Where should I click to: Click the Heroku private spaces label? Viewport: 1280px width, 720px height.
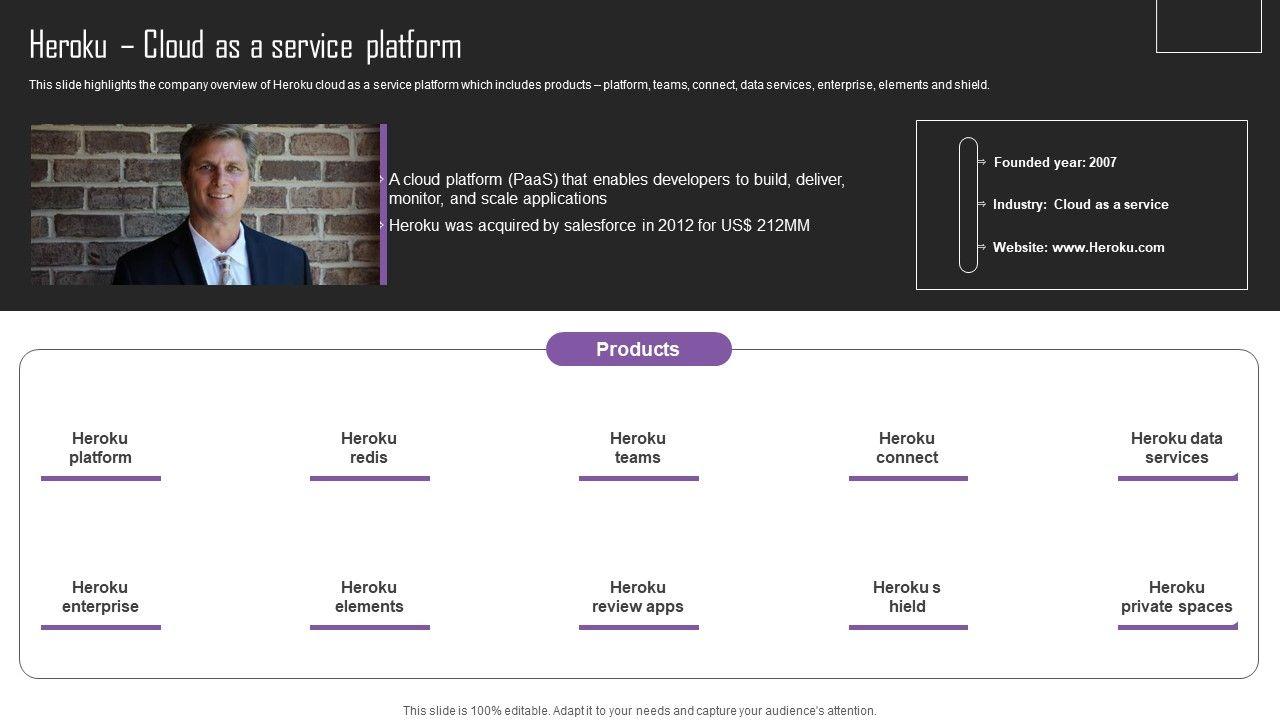tap(1176, 597)
